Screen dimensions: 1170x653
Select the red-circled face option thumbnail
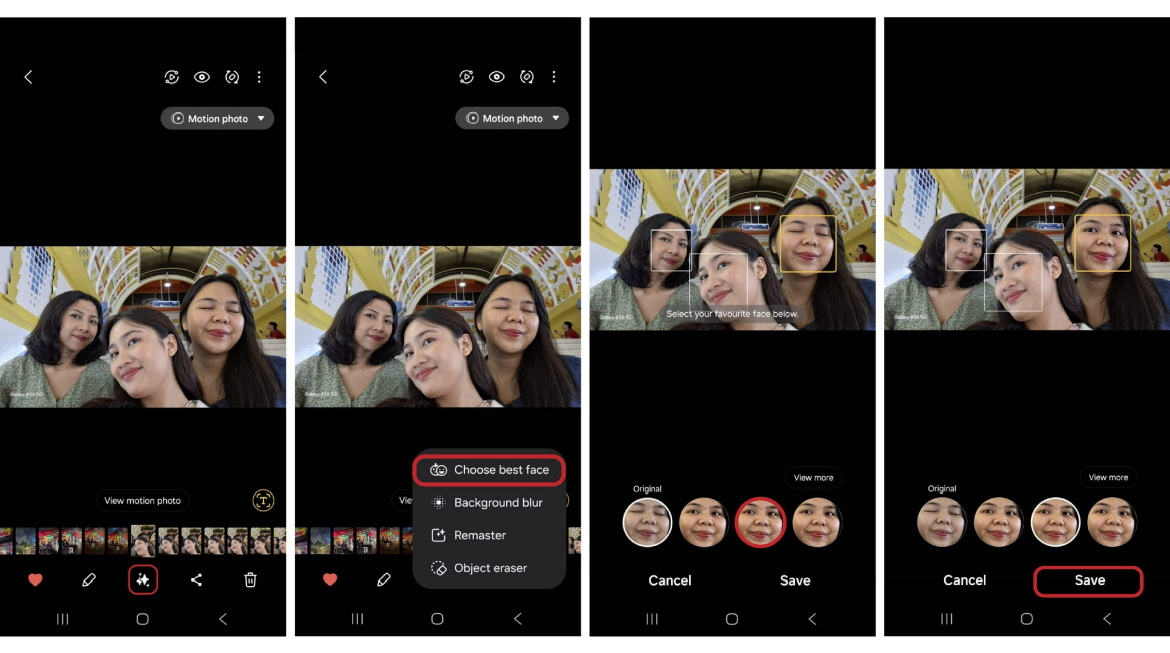tap(760, 522)
